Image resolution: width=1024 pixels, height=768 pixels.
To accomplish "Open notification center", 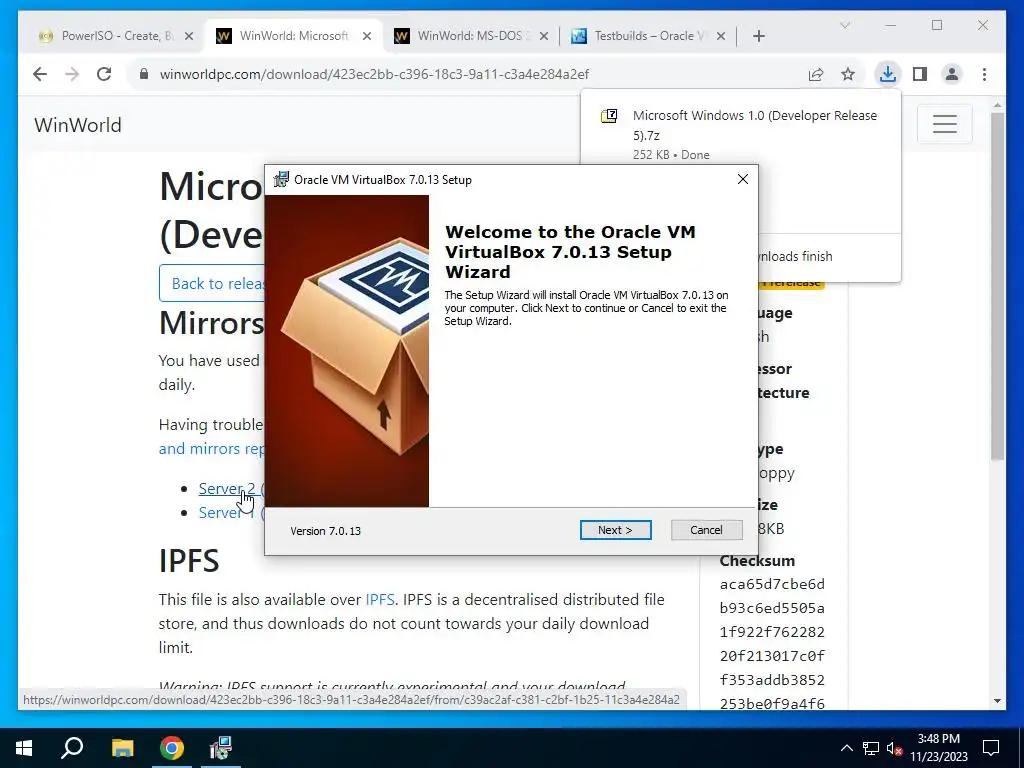I will pos(991,748).
